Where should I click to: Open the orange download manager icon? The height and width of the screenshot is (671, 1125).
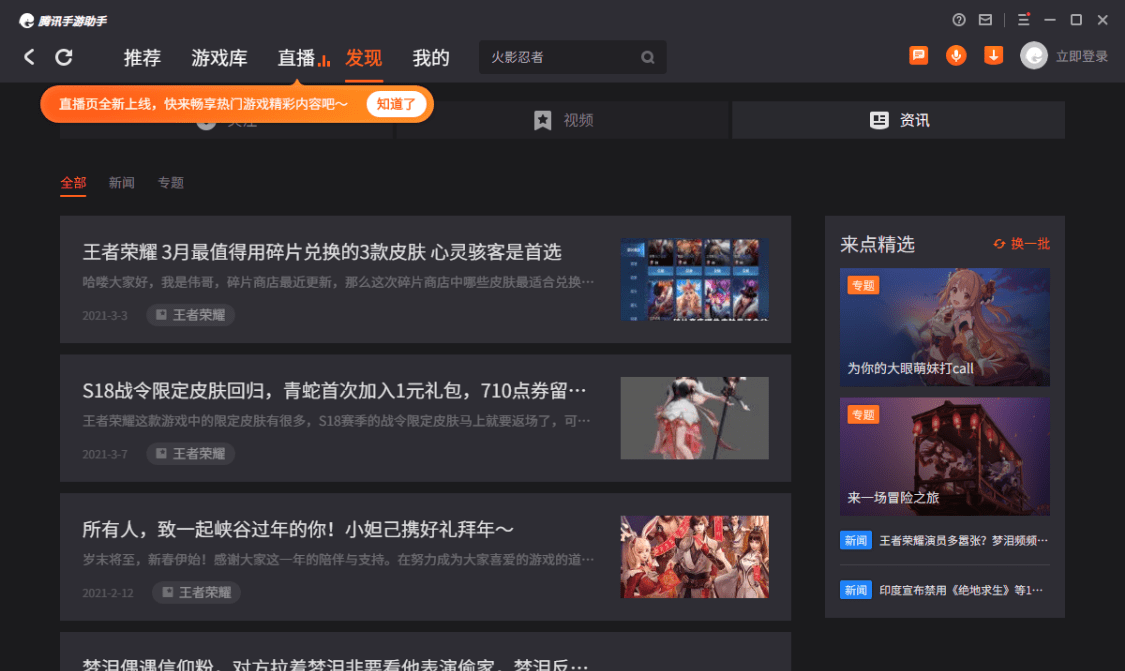pos(994,56)
